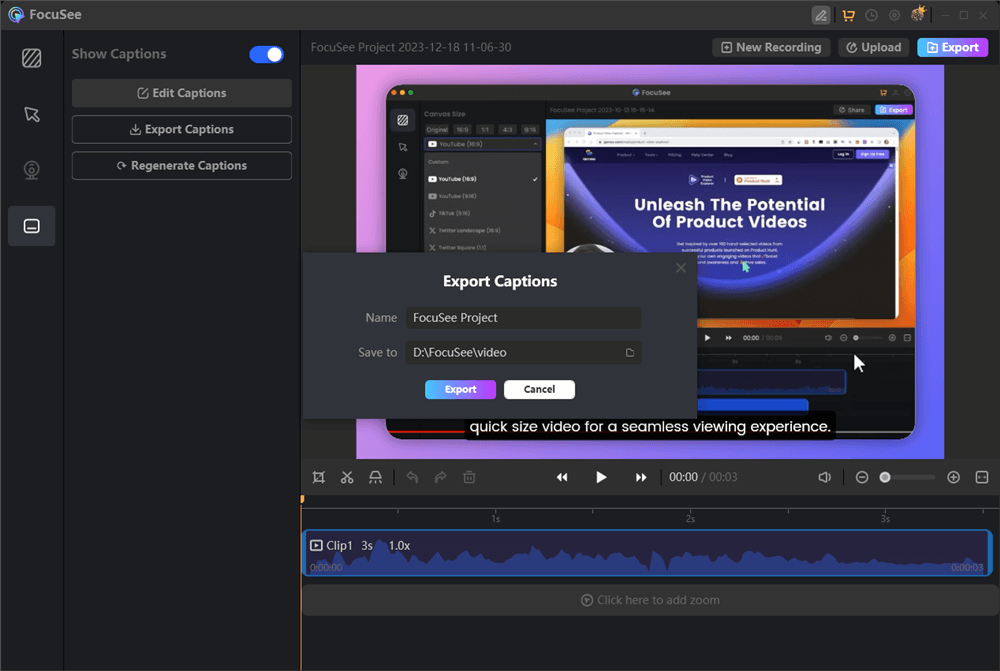Close the Export Captions dialog
This screenshot has height=671, width=1000.
tap(681, 268)
